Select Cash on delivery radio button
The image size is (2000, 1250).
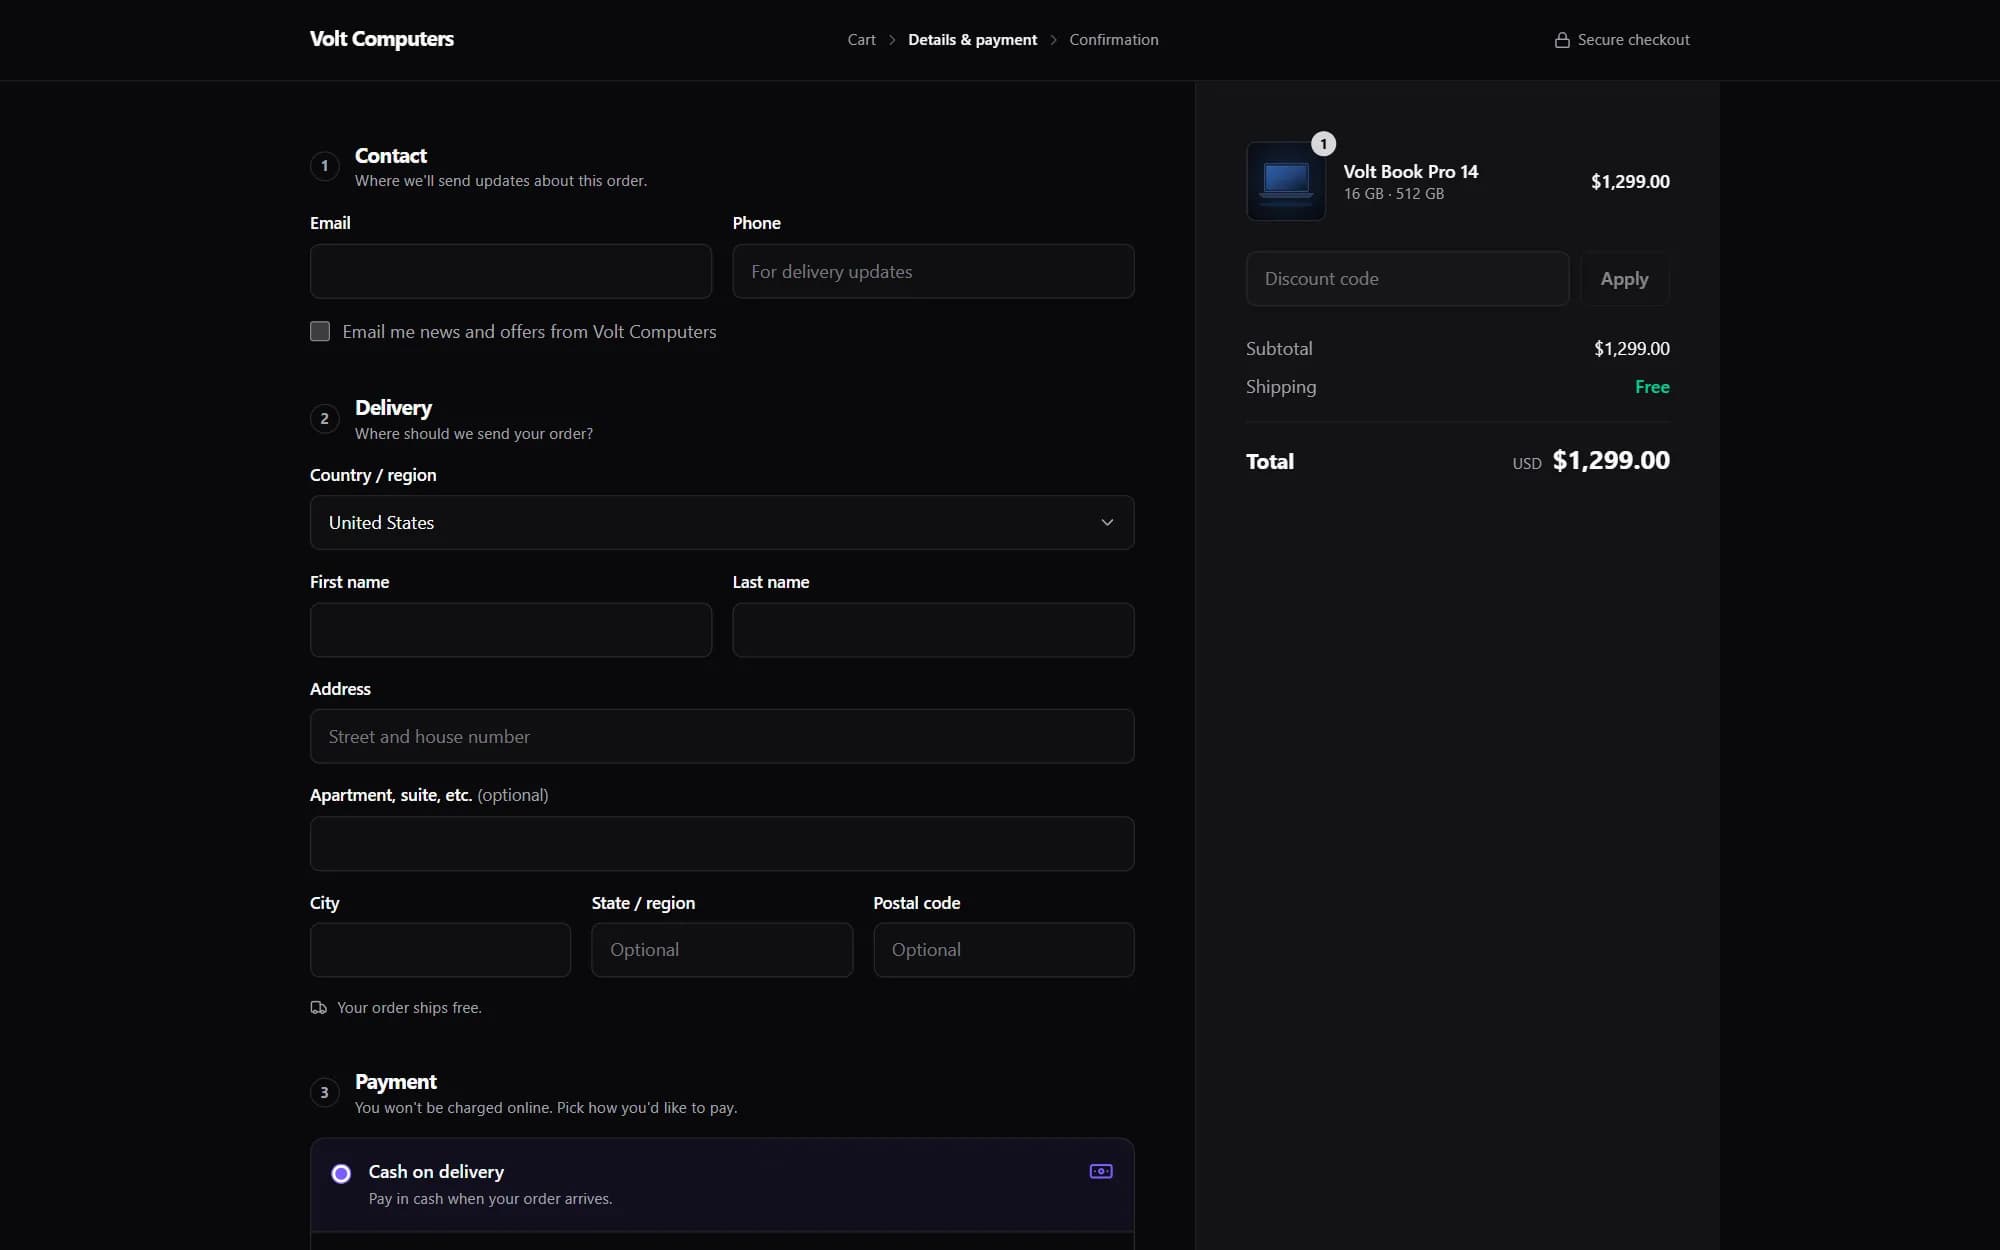point(341,1173)
